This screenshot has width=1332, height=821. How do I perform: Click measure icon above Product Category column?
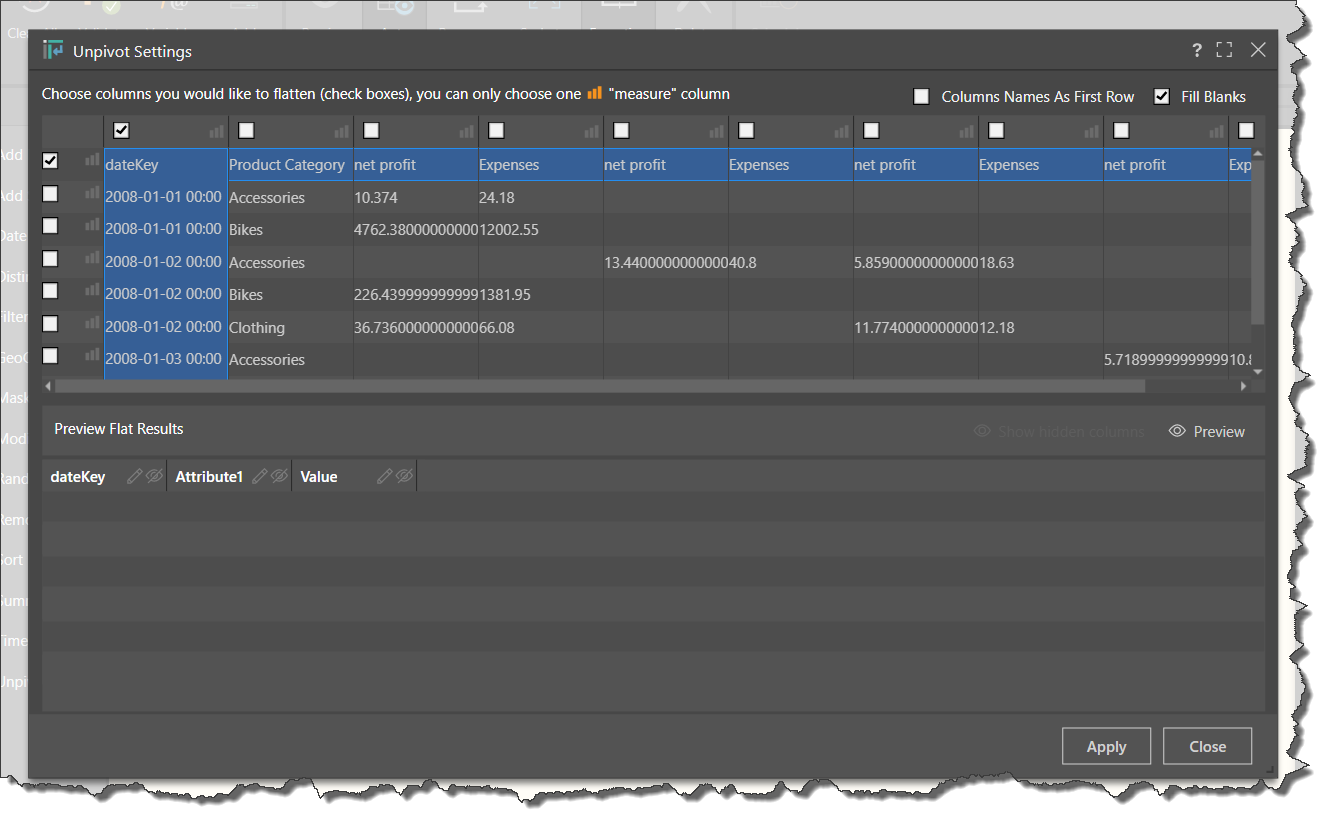pyautogui.click(x=341, y=131)
